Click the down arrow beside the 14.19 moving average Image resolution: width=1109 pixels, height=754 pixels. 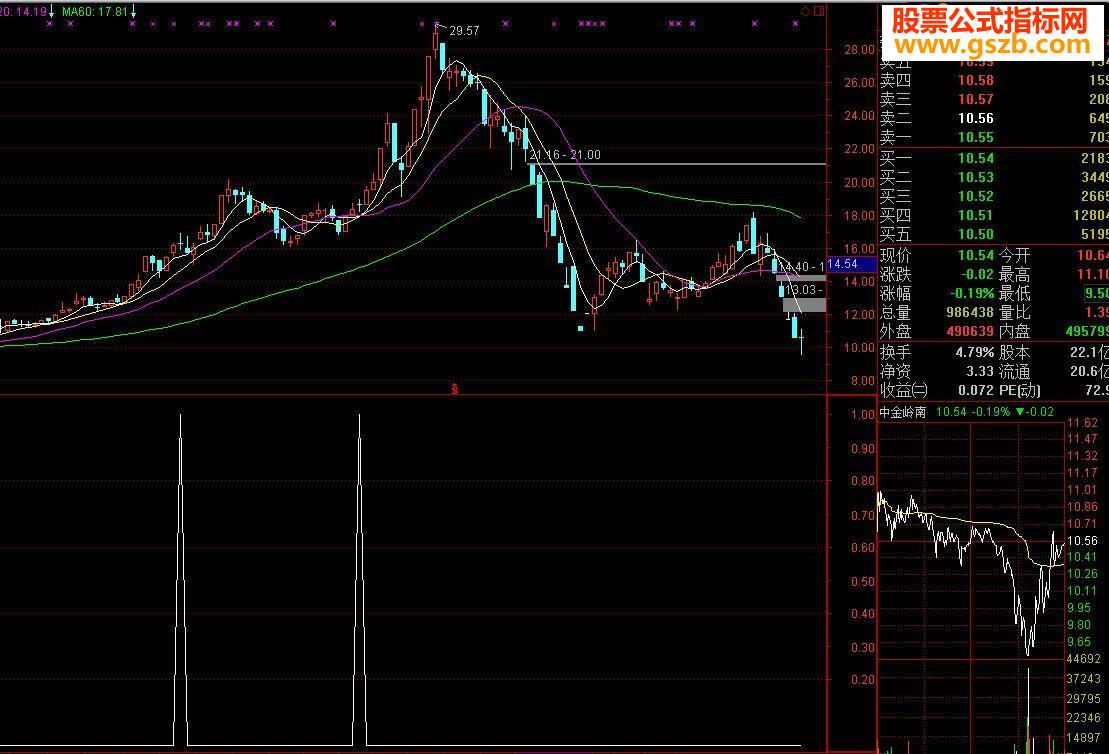click(x=52, y=11)
